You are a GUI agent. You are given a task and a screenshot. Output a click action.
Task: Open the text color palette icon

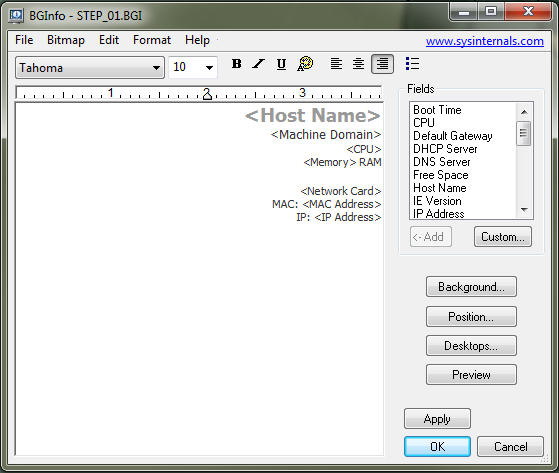[305, 64]
